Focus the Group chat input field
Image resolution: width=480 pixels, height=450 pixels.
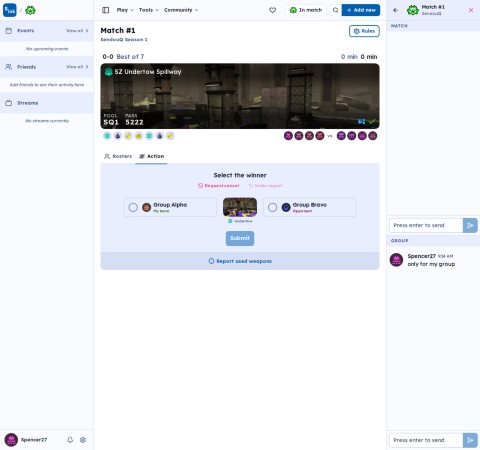(426, 440)
